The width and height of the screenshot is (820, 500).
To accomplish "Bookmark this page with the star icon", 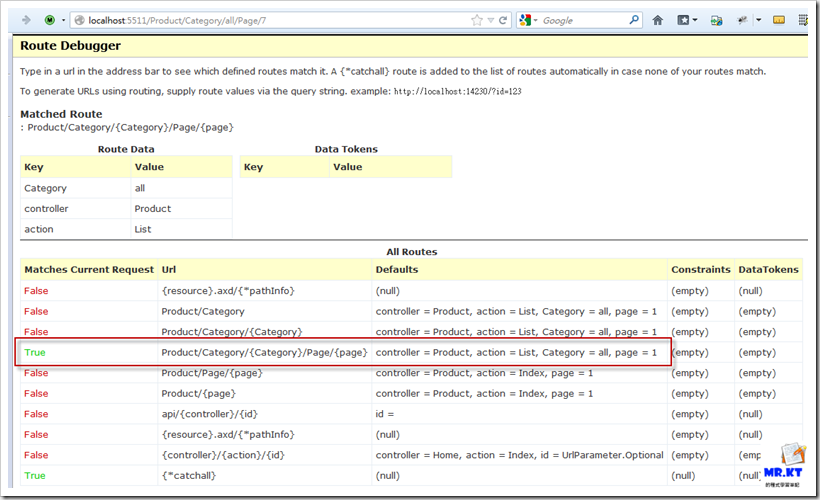I will coord(476,20).
